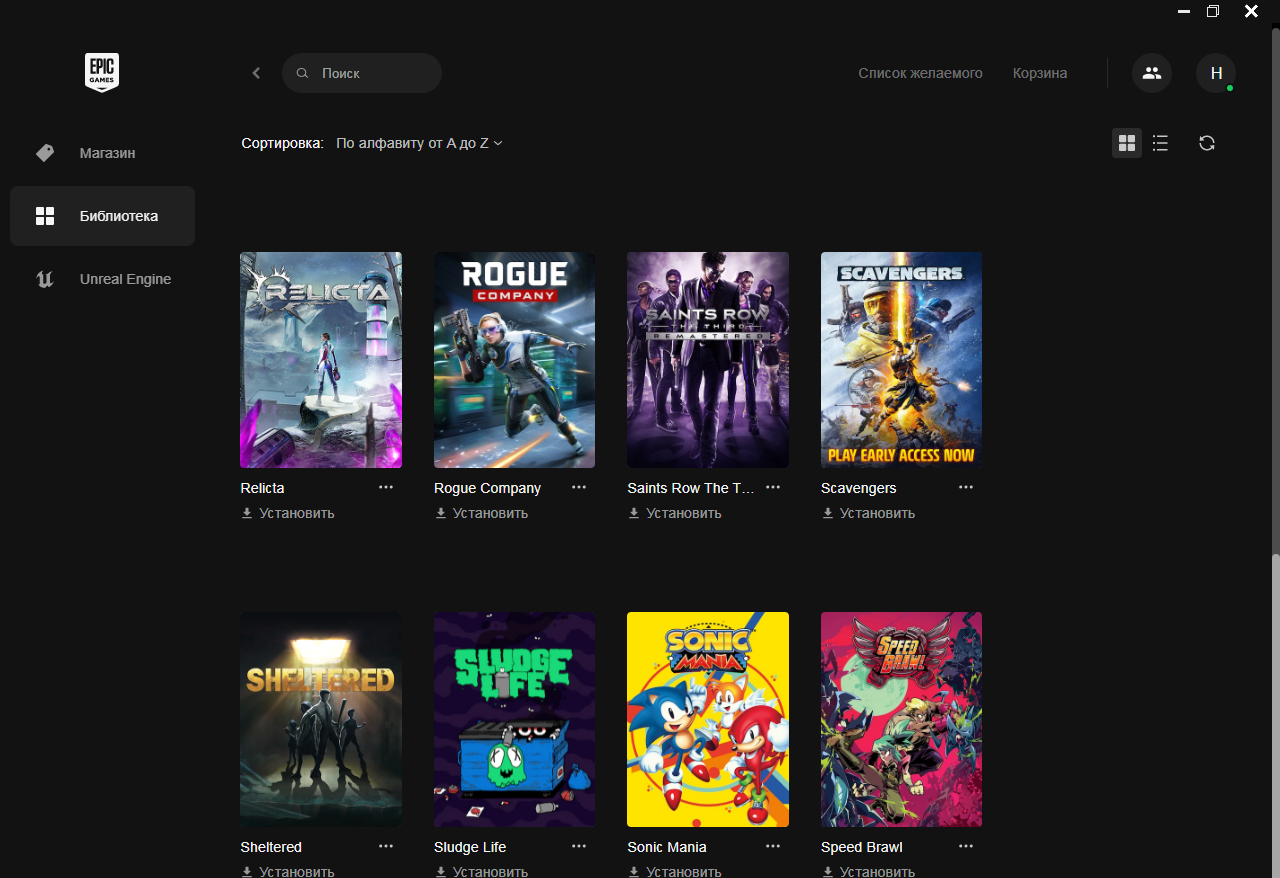Viewport: 1280px width, 878px height.
Task: Open the alphabetical sort dropdown
Action: [x=419, y=143]
